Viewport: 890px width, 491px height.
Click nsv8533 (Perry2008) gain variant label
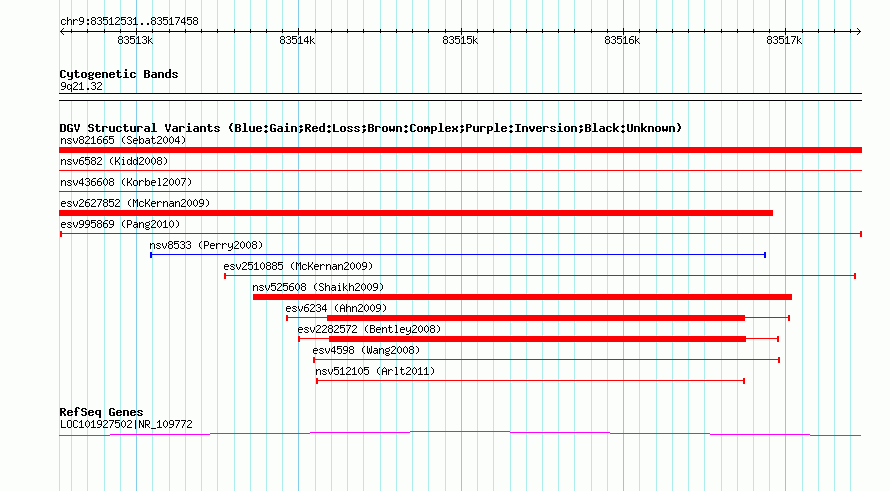point(206,245)
